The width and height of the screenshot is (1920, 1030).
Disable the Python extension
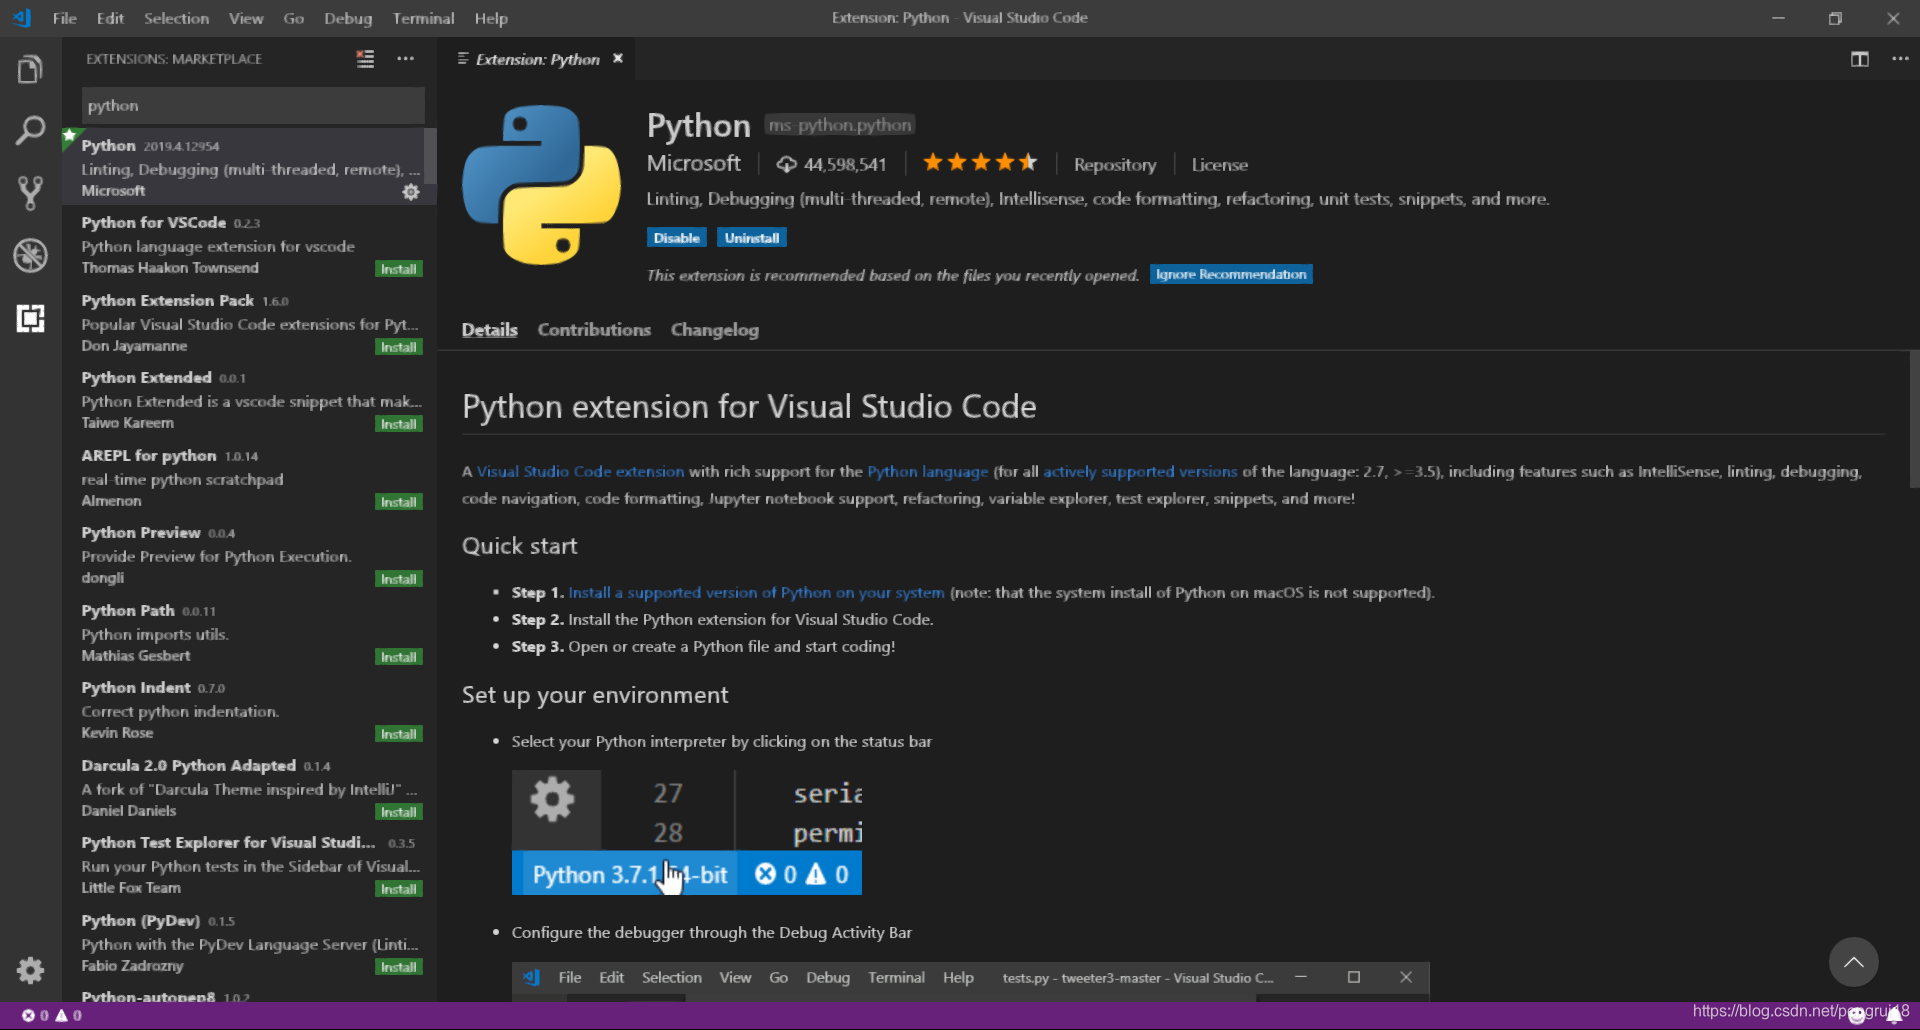677,237
